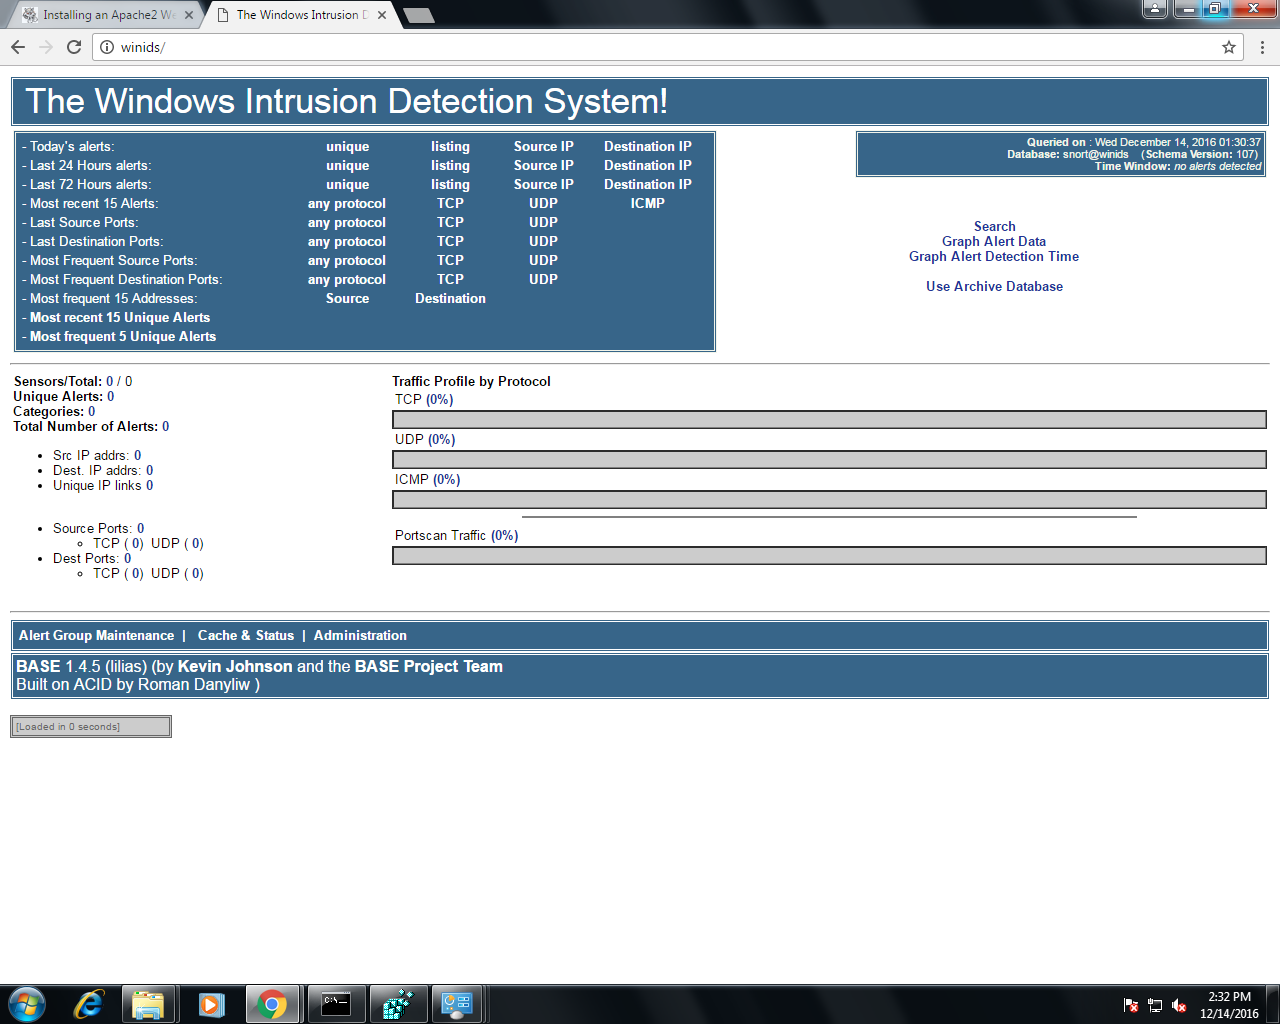Click ICMP for most recent 15 alerts
The image size is (1280, 1024).
pos(647,204)
